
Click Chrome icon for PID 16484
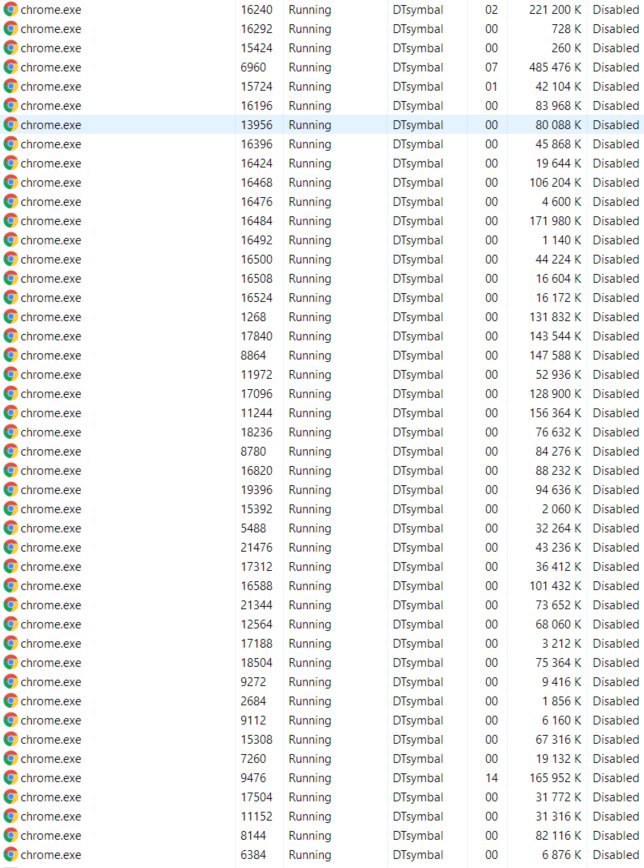pos(11,221)
